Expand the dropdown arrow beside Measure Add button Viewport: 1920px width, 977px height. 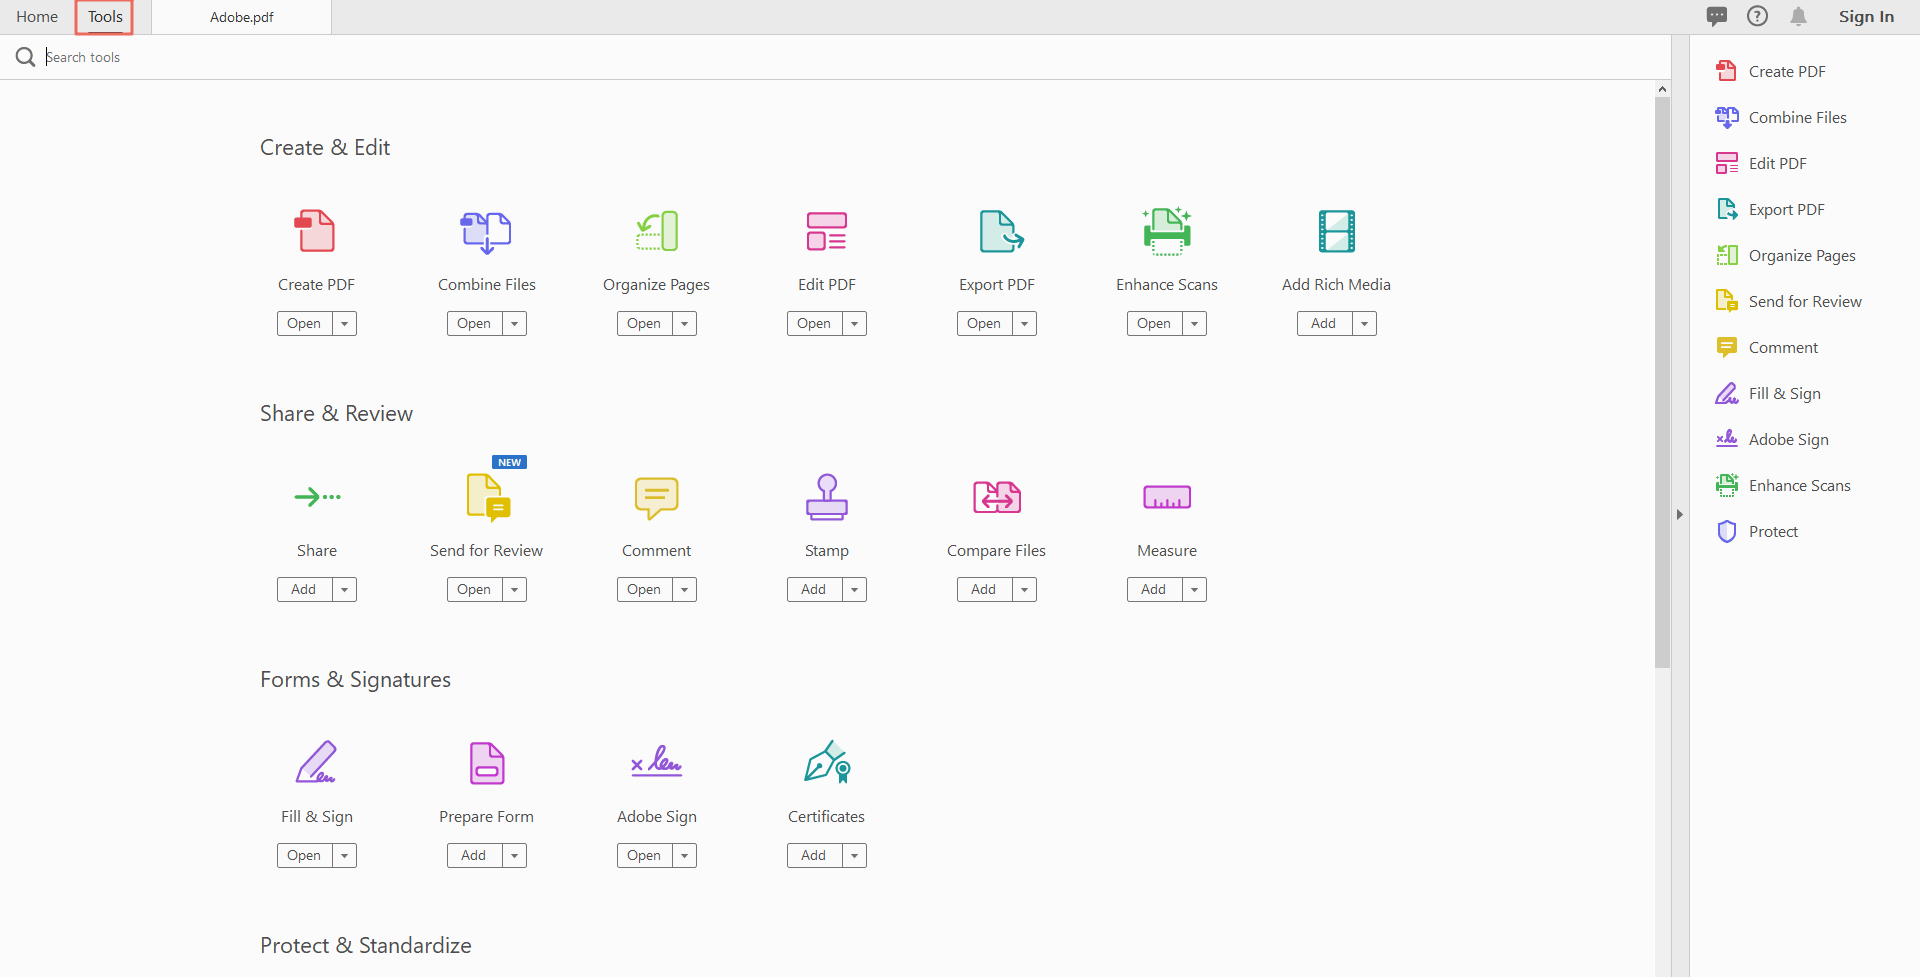pos(1194,589)
